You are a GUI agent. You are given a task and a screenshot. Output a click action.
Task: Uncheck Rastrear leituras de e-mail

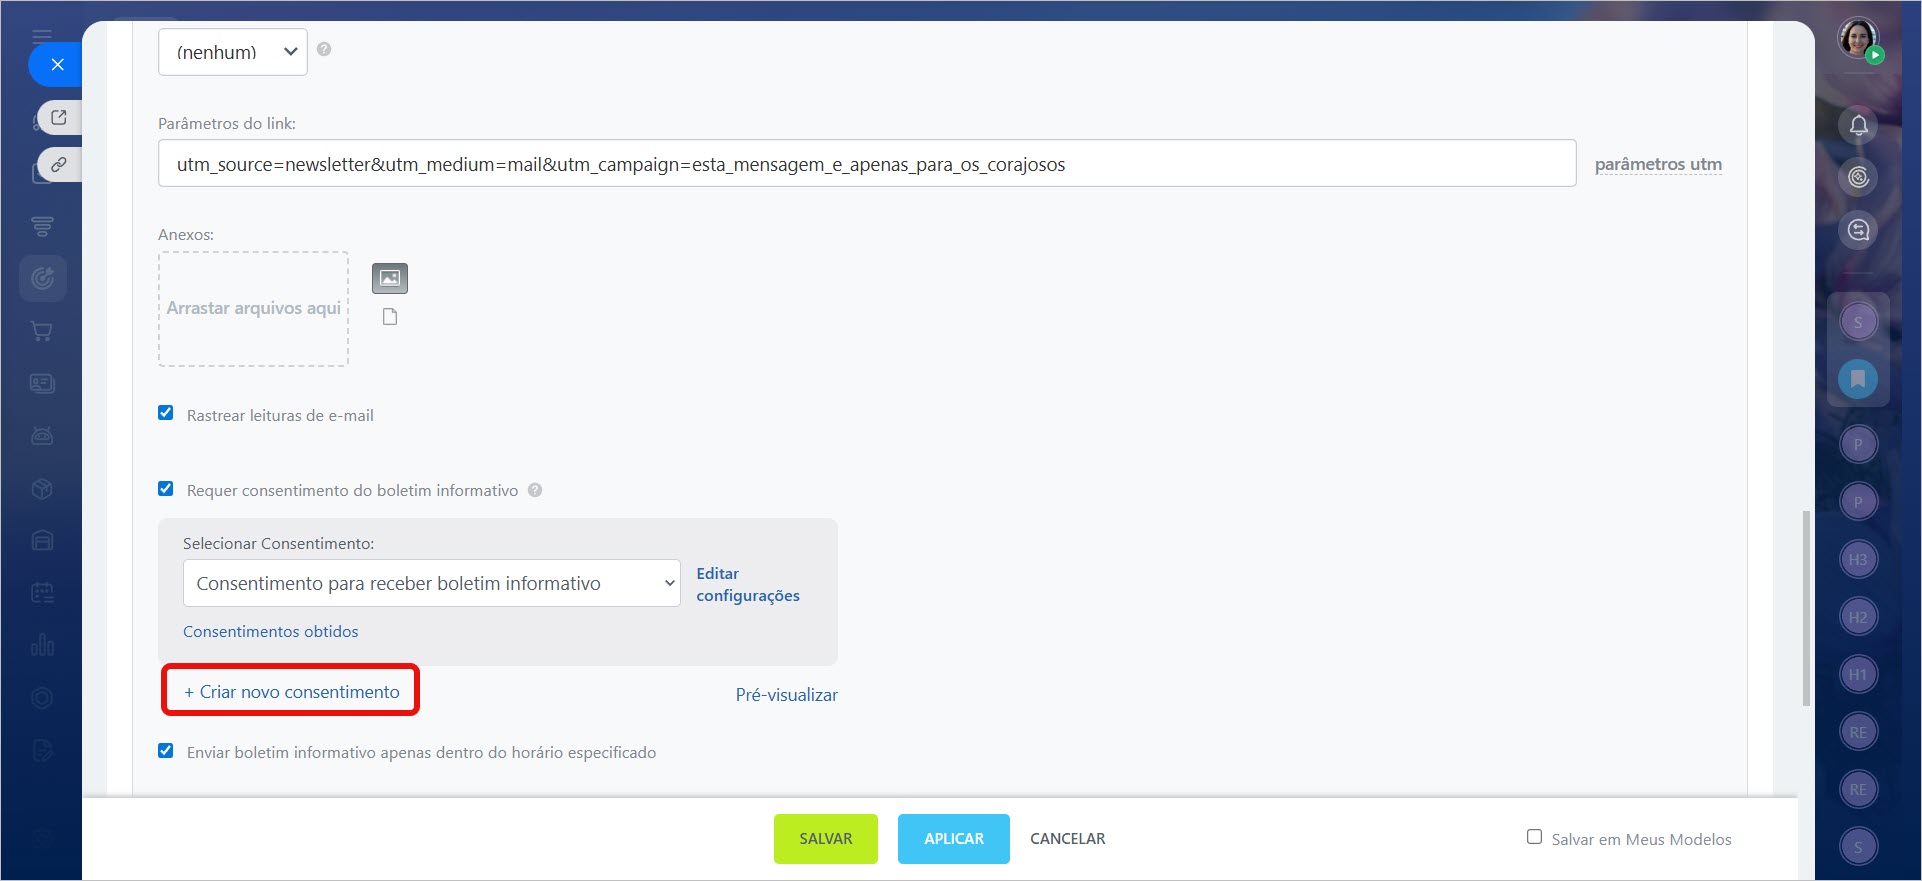(166, 413)
